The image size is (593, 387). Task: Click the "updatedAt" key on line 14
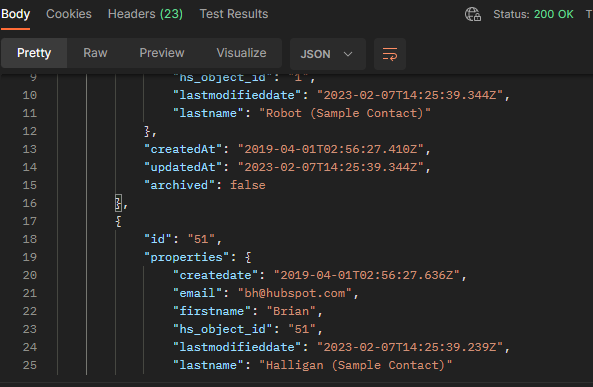(183, 167)
